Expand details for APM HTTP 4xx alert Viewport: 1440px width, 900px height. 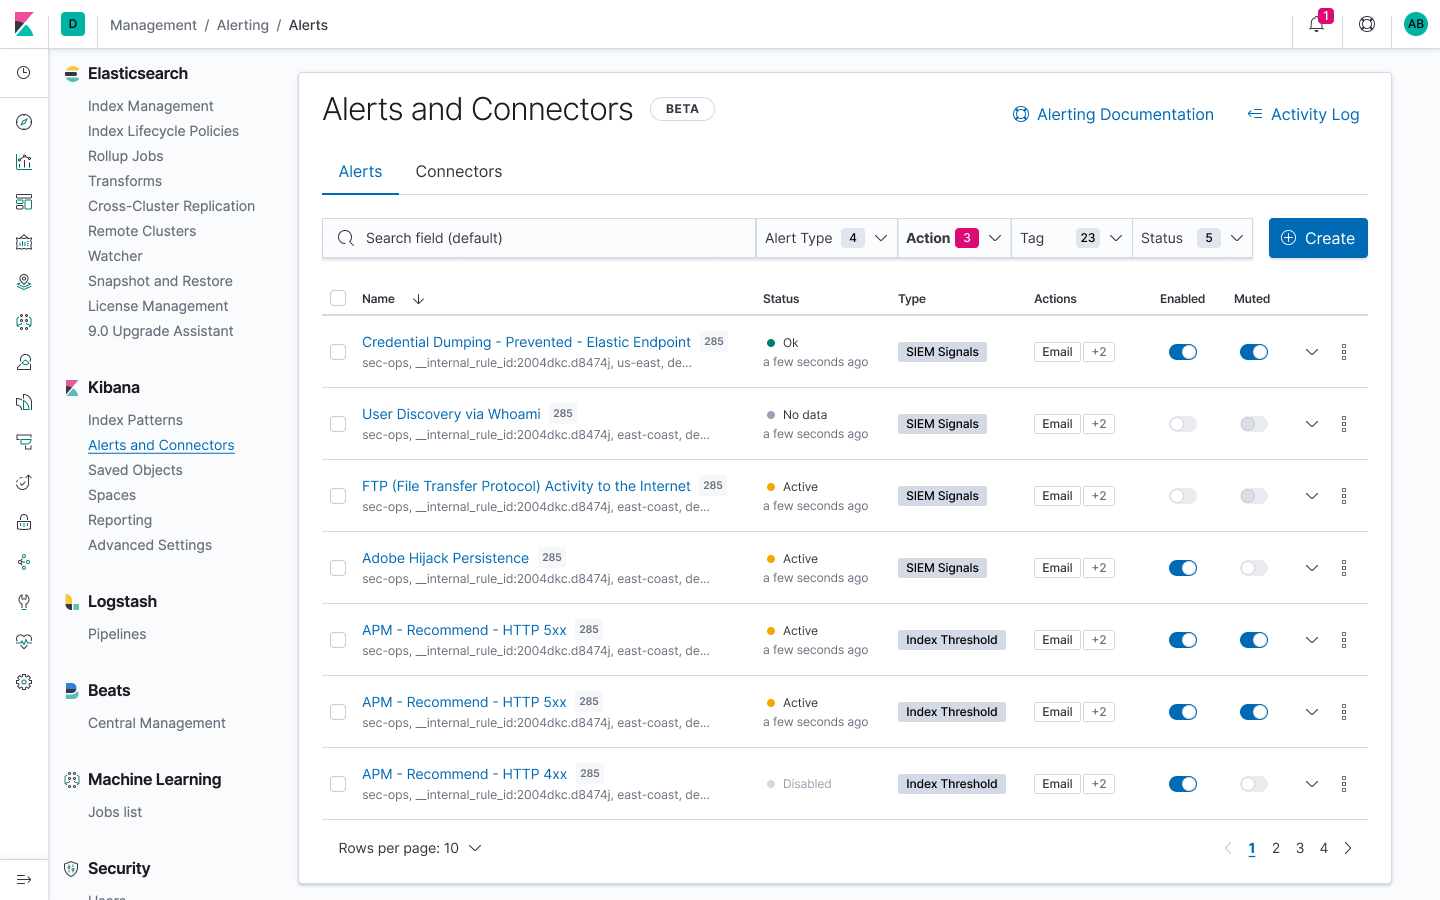(x=1311, y=783)
